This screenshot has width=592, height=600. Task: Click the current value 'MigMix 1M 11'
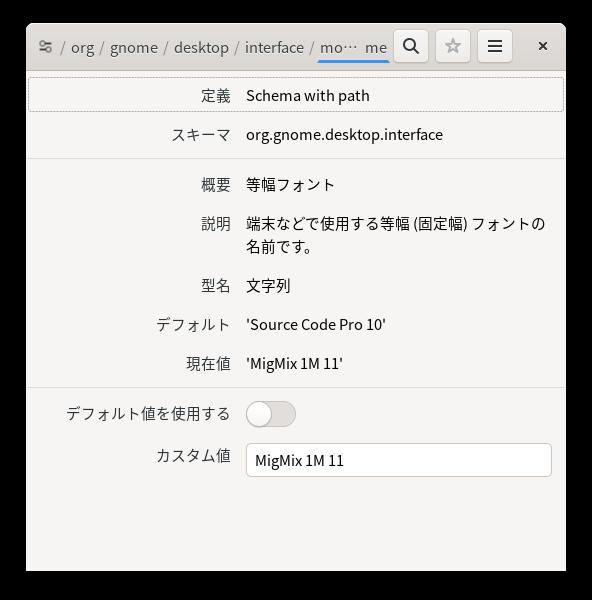(294, 364)
